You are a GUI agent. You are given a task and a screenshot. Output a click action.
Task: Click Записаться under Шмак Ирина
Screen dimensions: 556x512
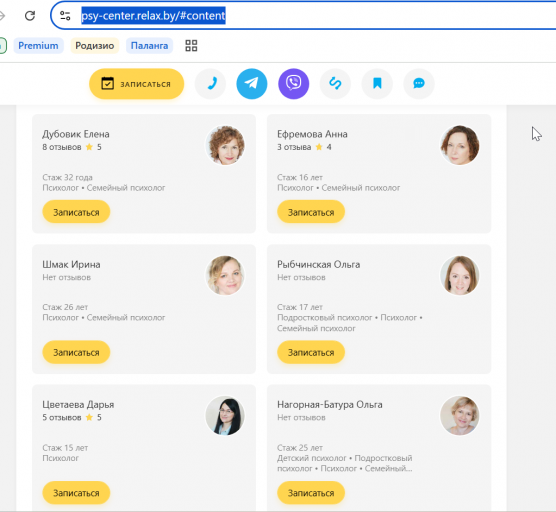(76, 352)
